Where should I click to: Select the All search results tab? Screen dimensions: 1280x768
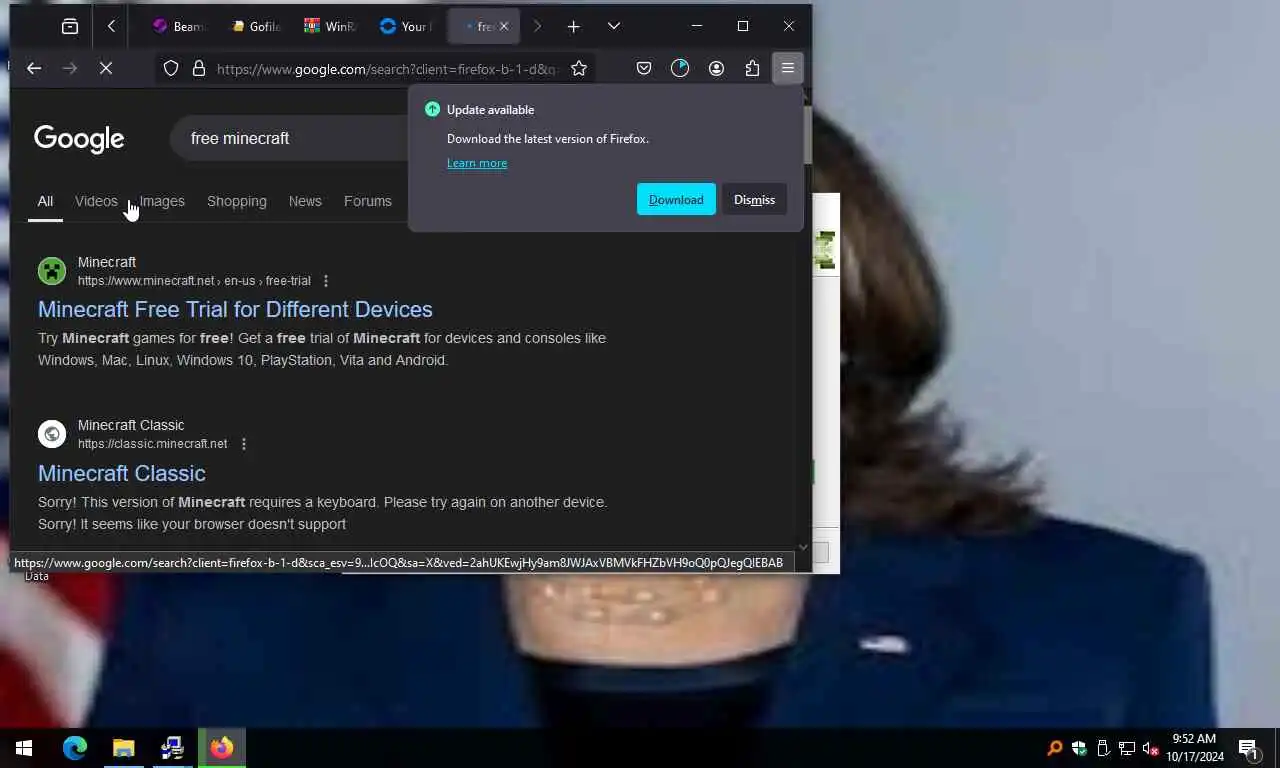click(45, 201)
